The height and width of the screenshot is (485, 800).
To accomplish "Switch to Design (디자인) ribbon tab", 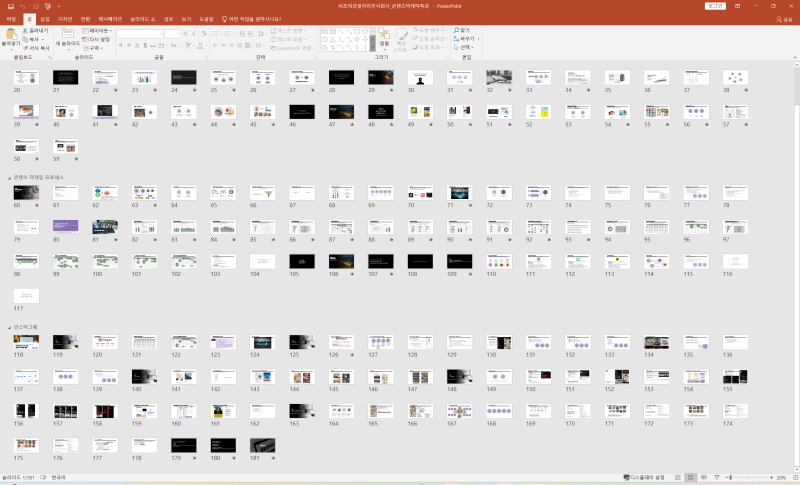I will 65,19.
